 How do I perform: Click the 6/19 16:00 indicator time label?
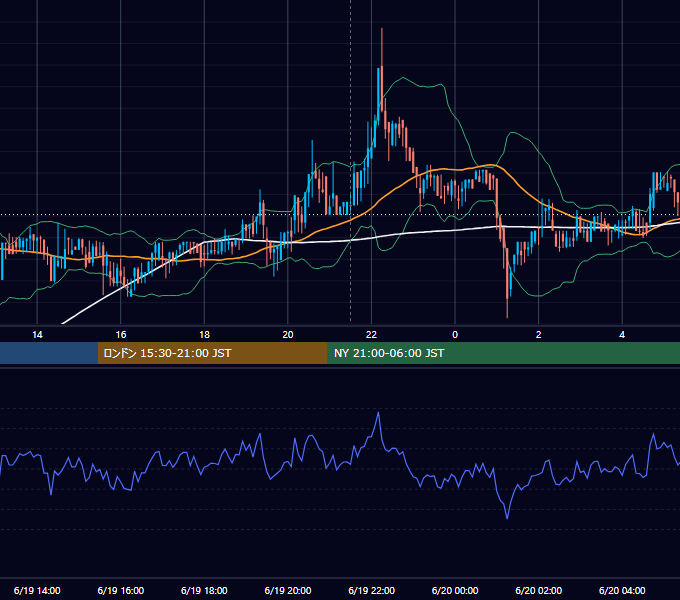point(121,590)
